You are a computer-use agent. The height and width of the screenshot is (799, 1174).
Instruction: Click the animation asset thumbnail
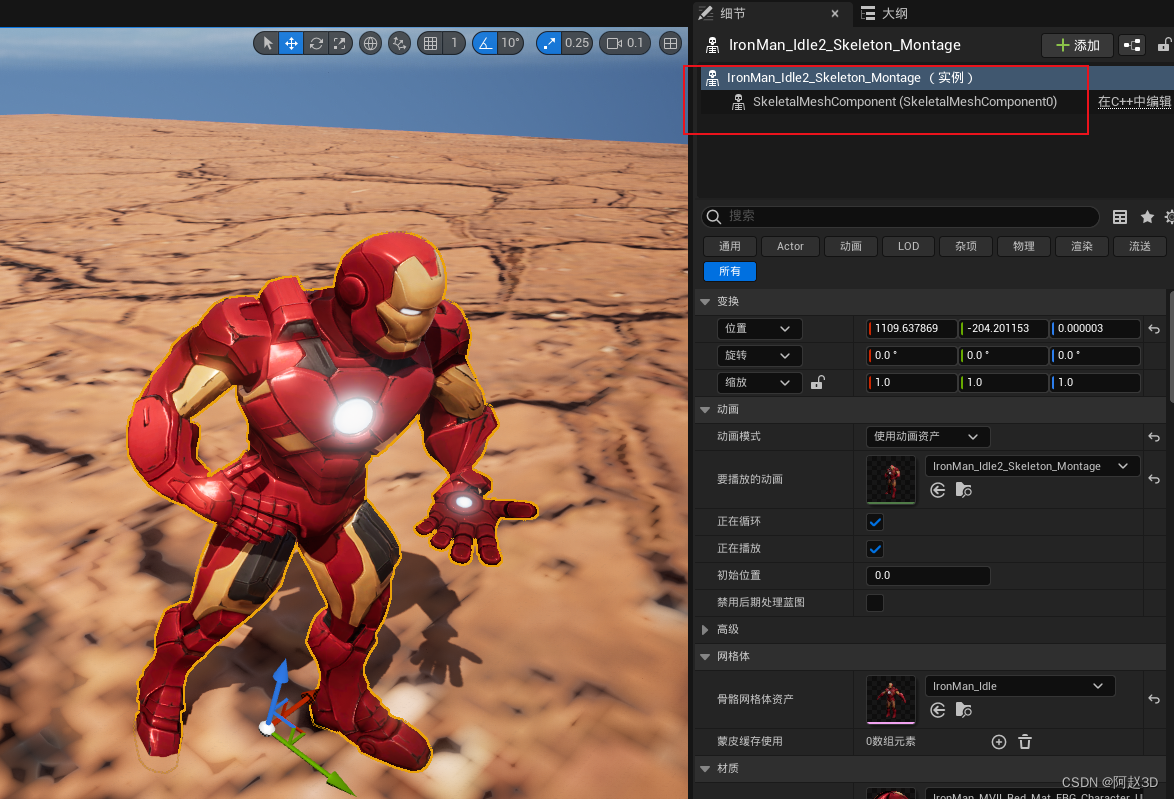(891, 480)
